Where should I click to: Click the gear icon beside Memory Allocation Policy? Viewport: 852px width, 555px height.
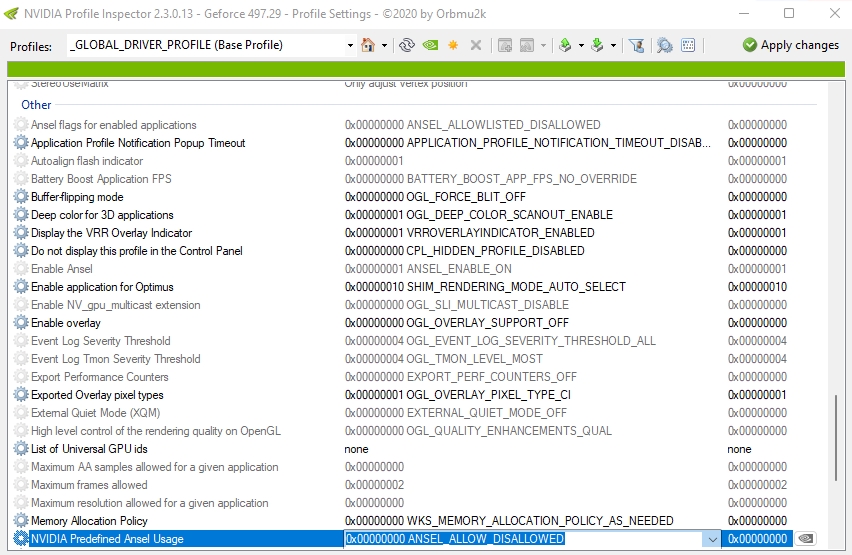(21, 521)
